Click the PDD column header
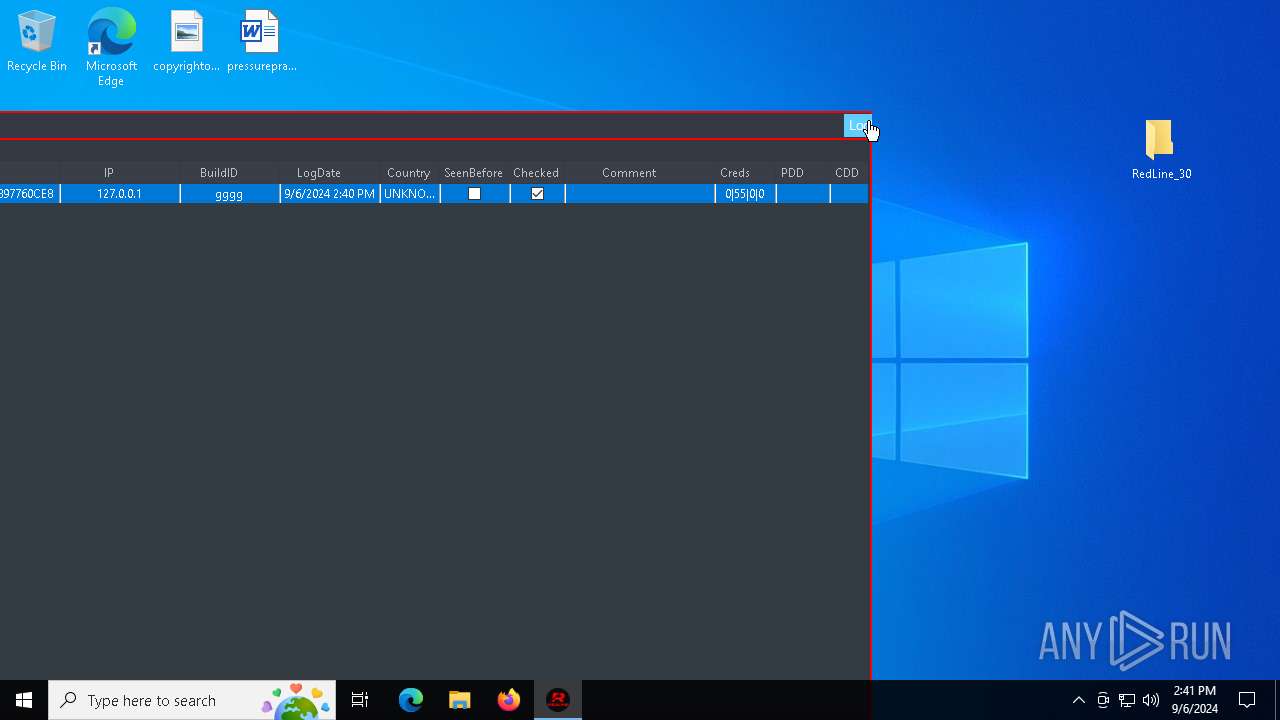 pyautogui.click(x=792, y=173)
